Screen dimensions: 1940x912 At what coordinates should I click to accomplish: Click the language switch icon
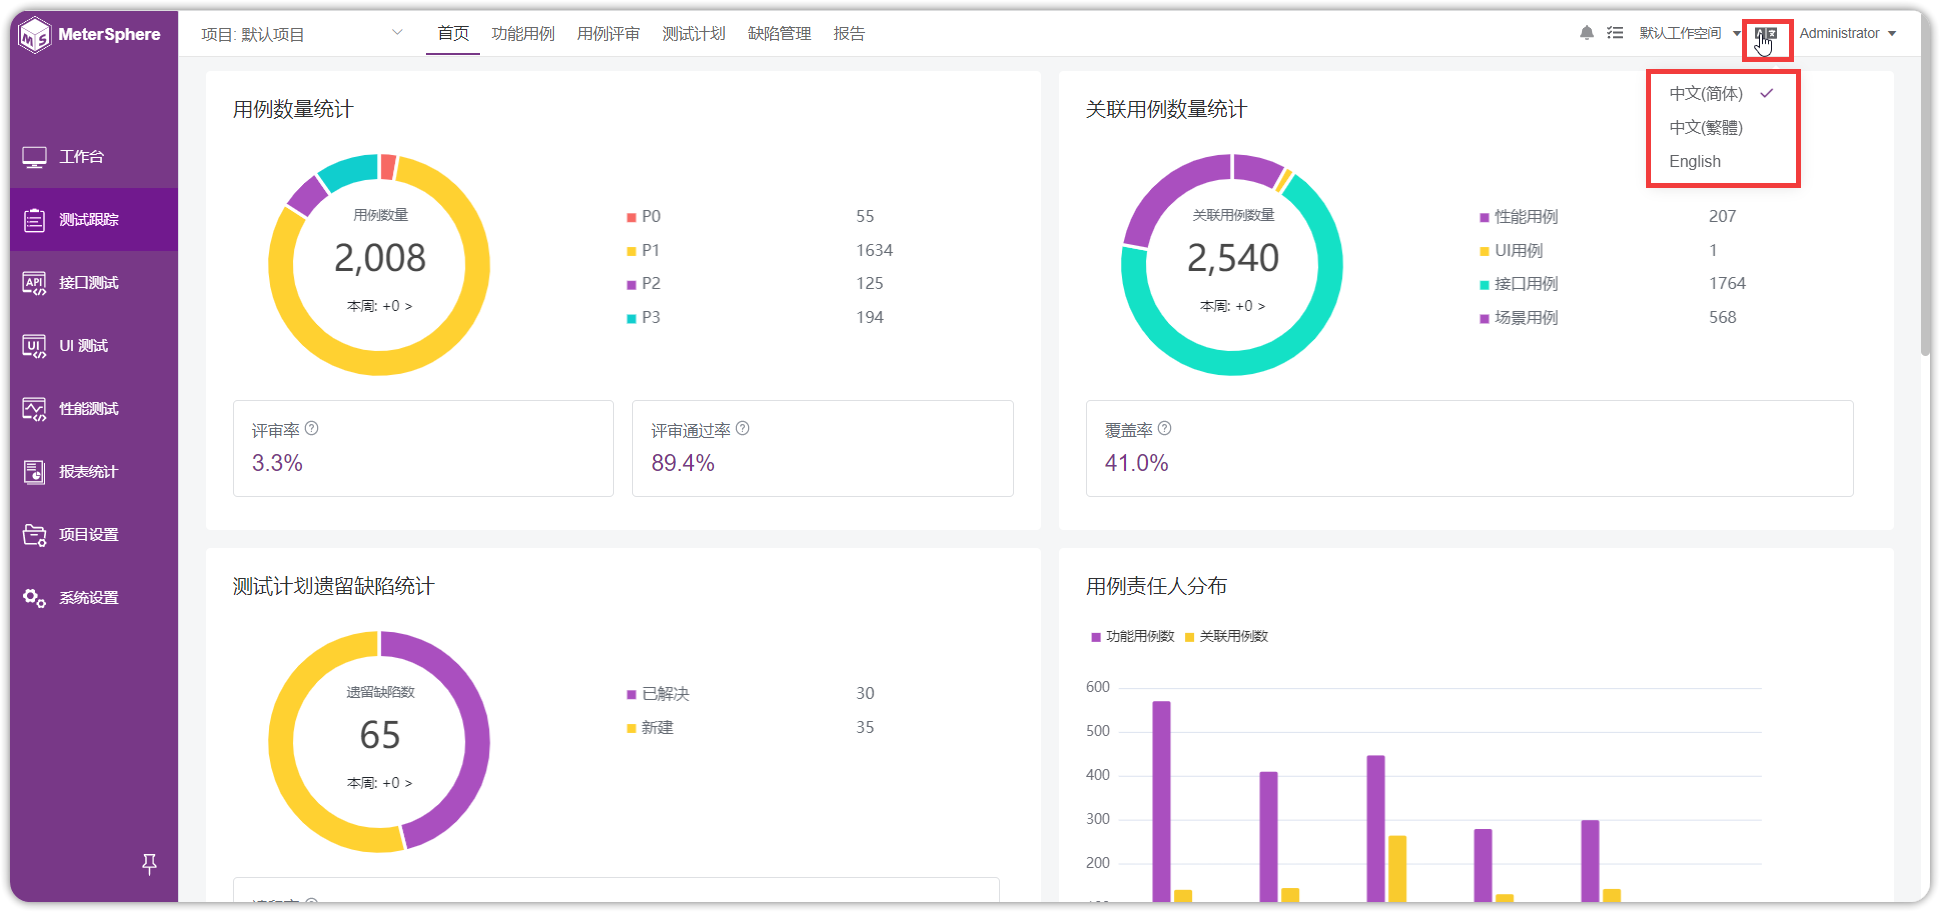click(x=1766, y=34)
